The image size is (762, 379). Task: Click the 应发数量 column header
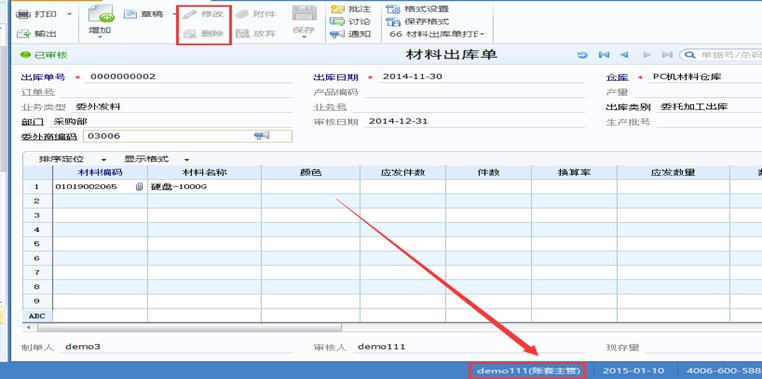[674, 172]
